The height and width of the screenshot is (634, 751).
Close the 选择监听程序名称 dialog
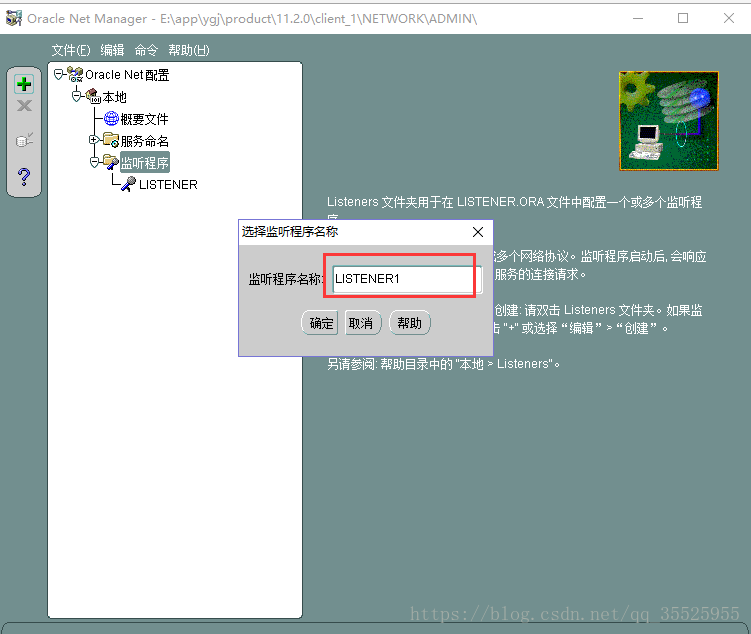478,232
